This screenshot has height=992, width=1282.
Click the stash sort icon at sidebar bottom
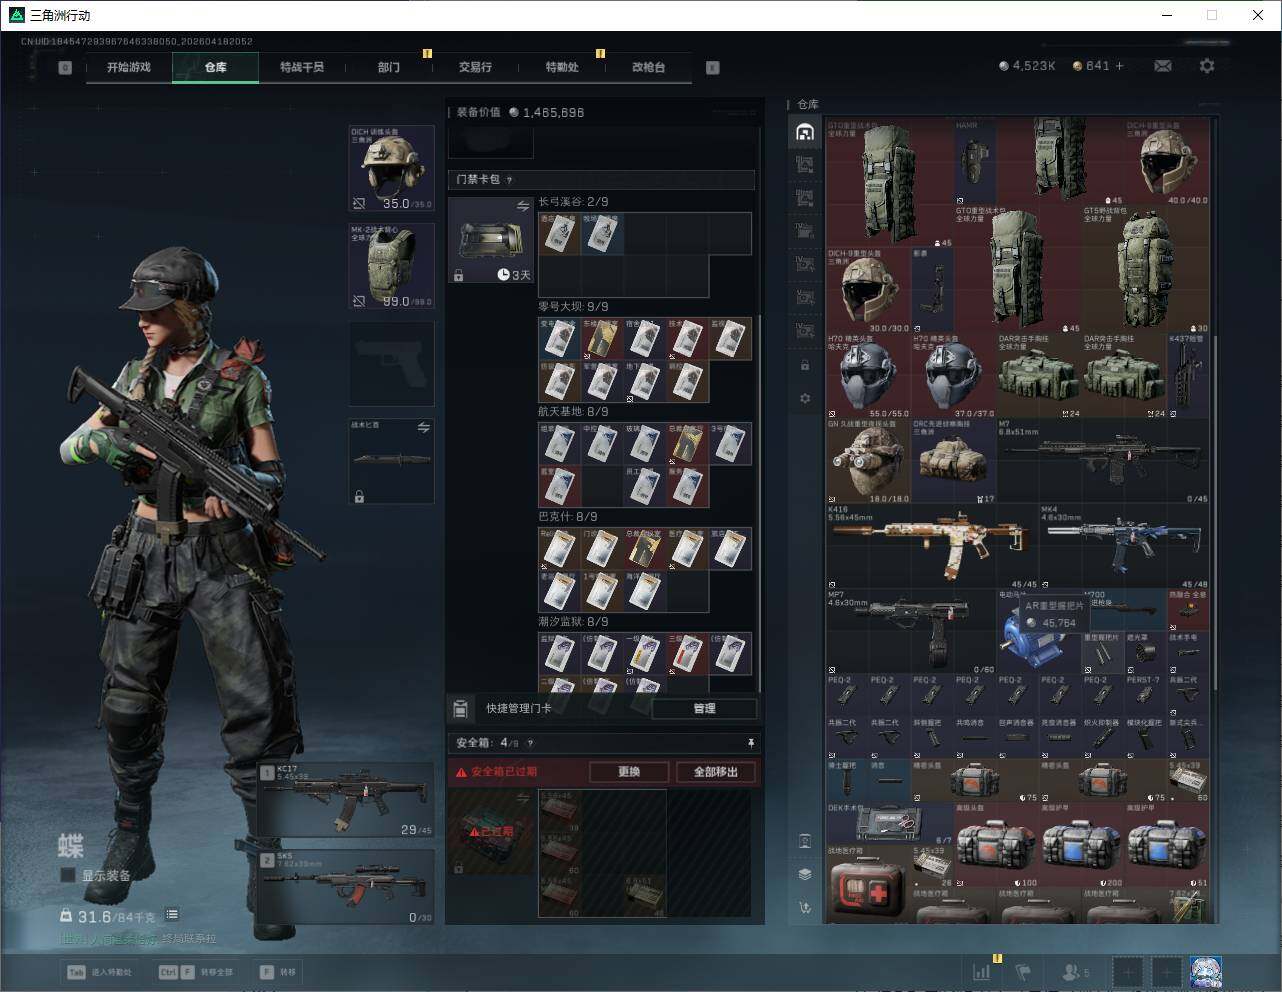[805, 908]
